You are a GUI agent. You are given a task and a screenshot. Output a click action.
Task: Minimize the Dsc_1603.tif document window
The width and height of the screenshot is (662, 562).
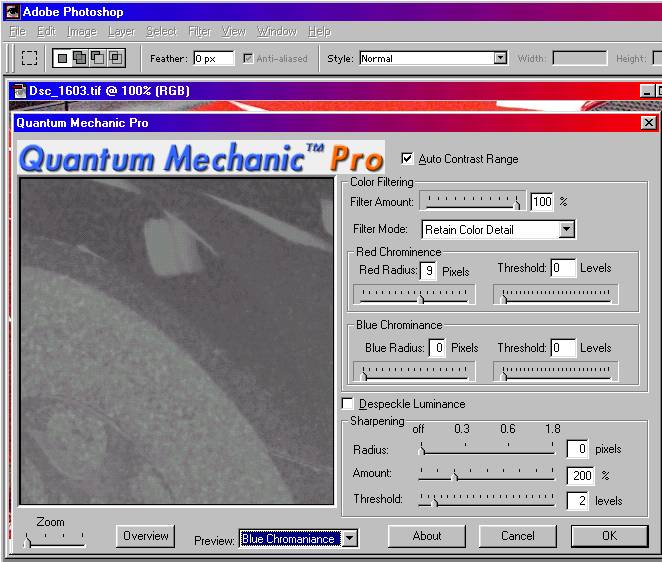coord(646,91)
